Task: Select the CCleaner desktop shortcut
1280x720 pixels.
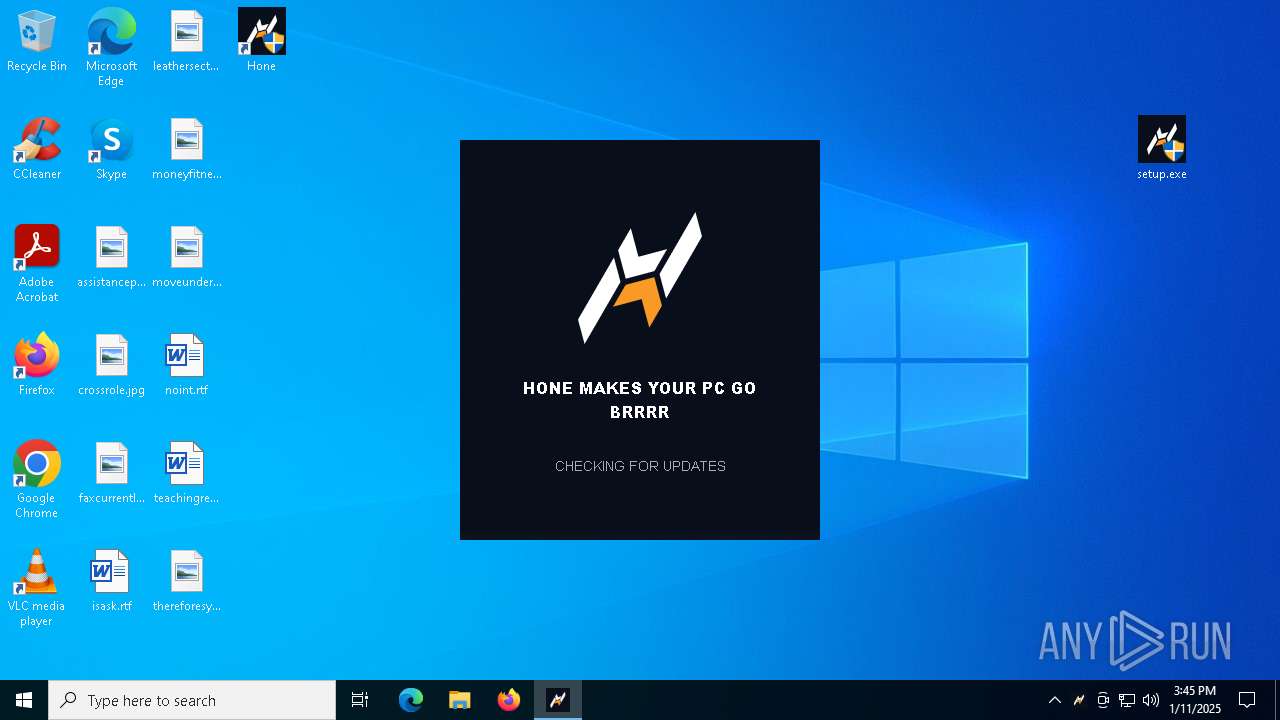Action: coord(37,150)
